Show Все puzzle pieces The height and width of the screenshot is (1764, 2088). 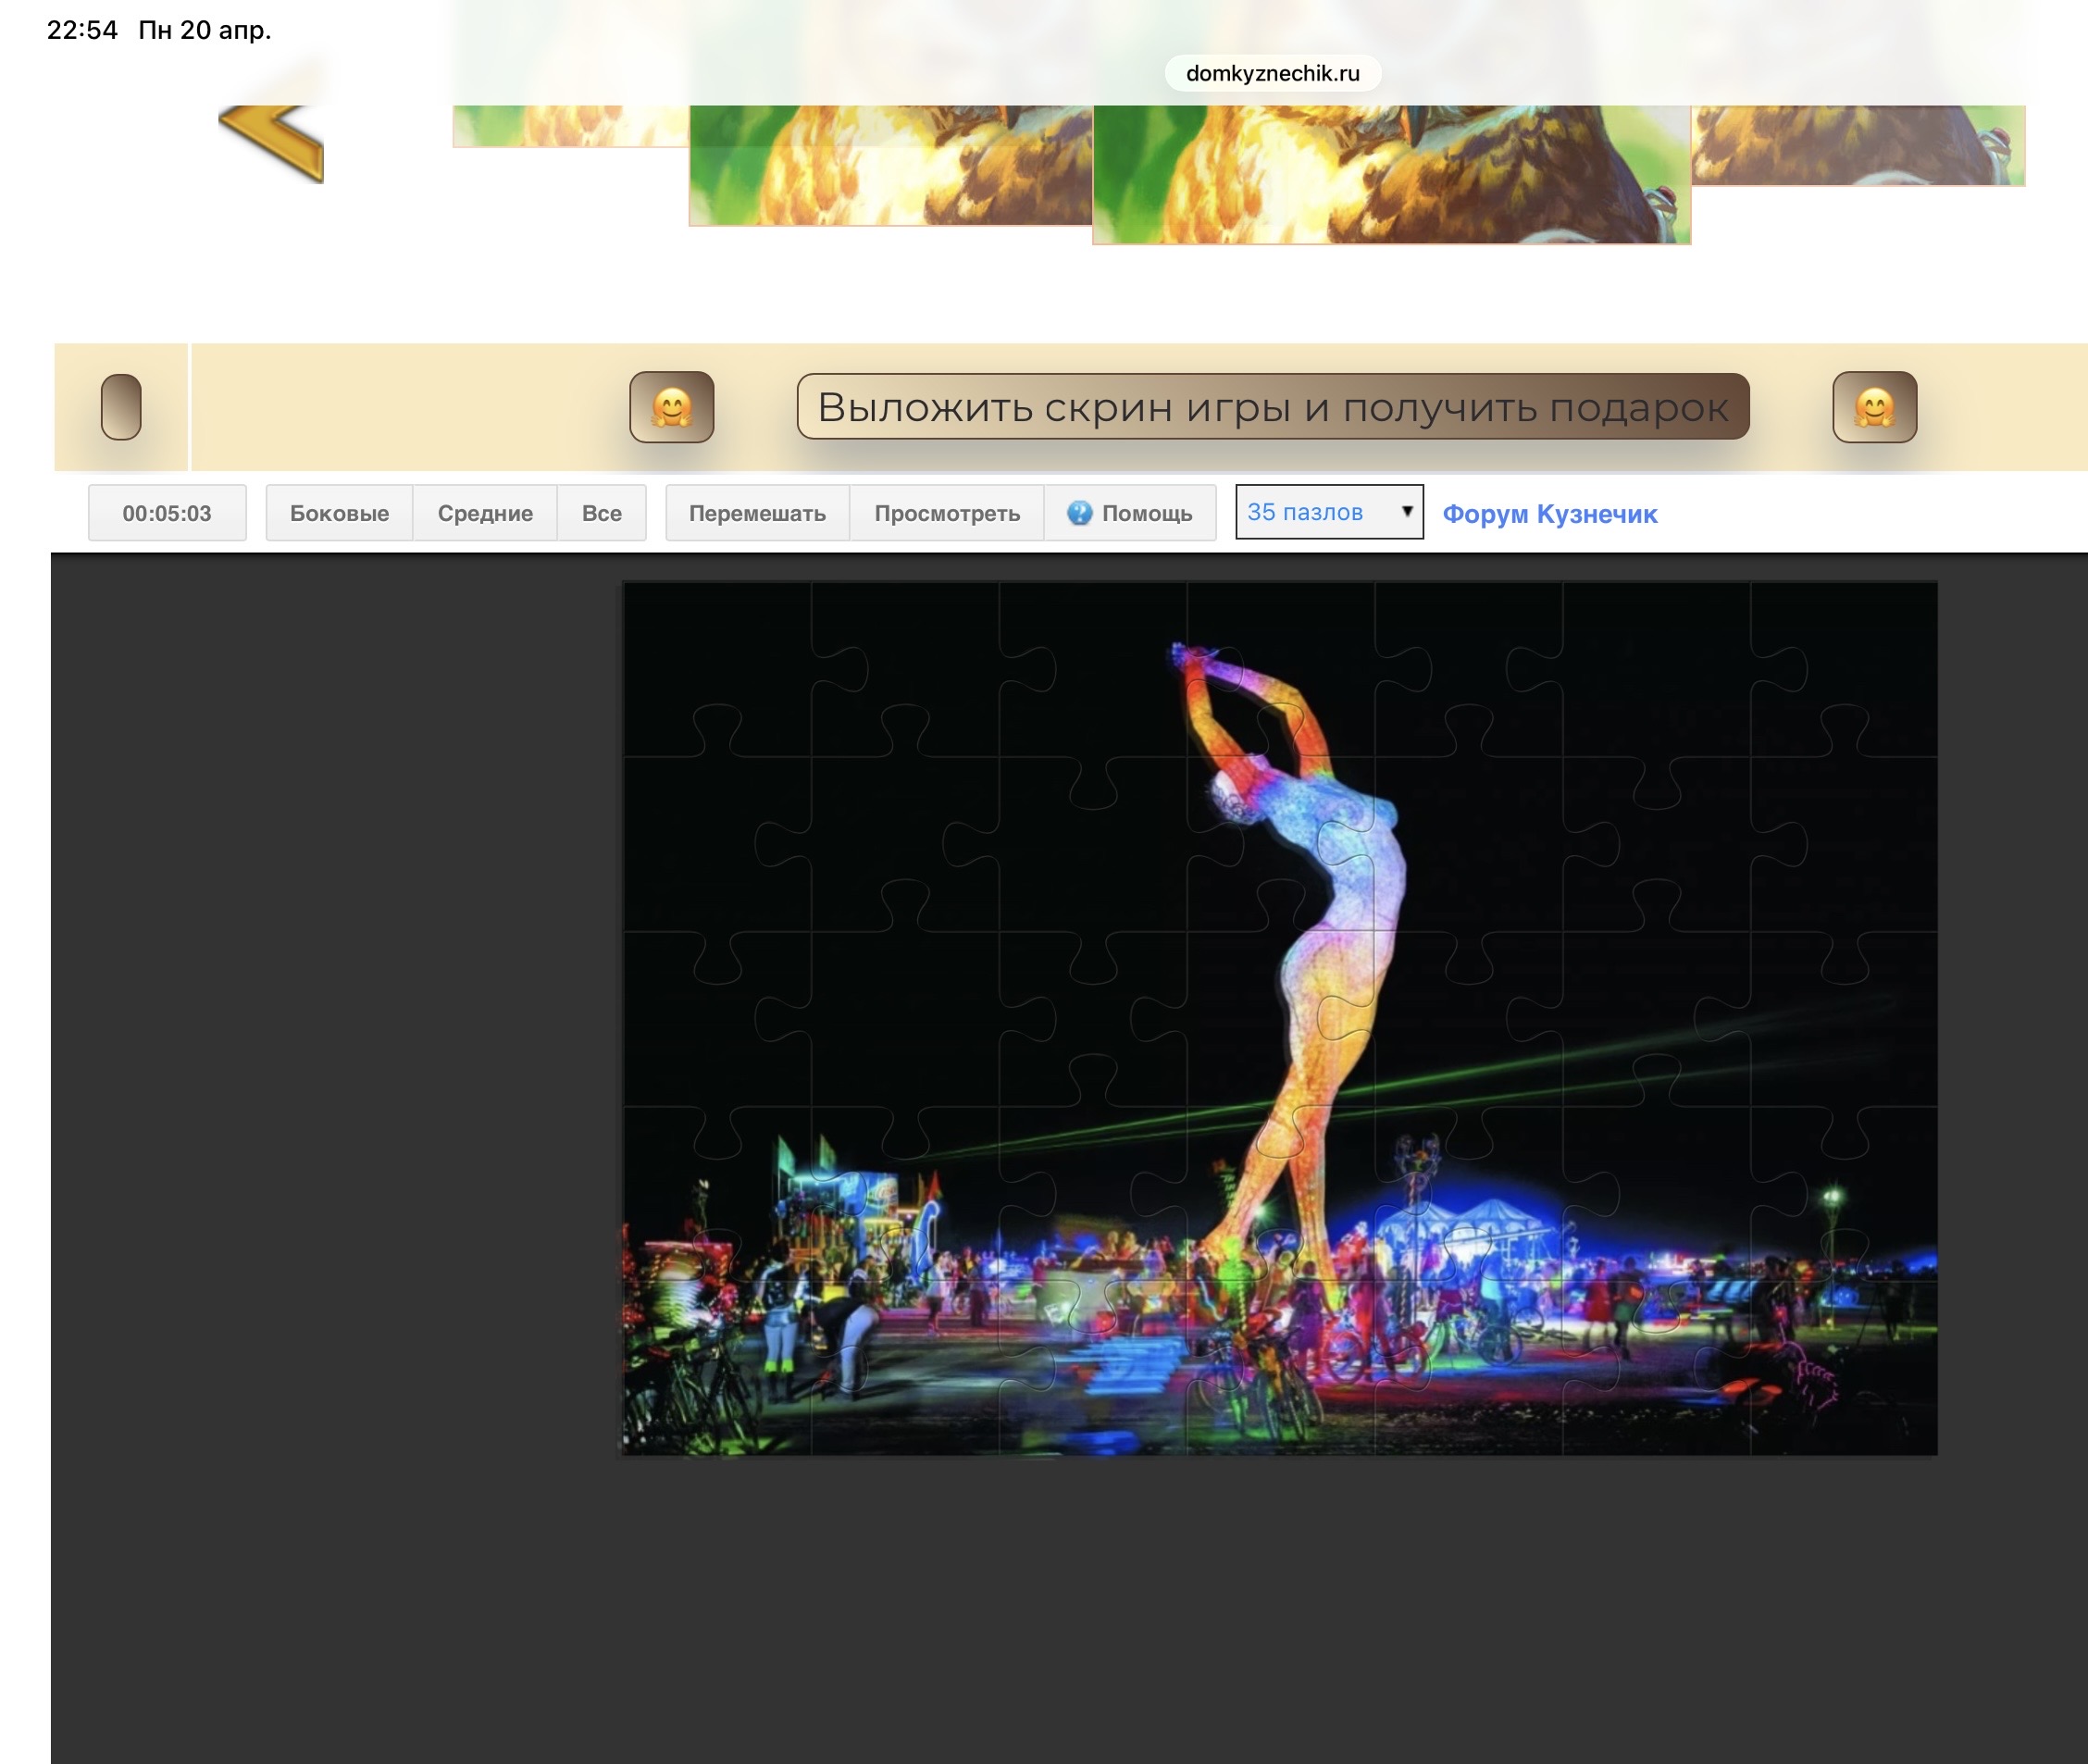coord(601,513)
